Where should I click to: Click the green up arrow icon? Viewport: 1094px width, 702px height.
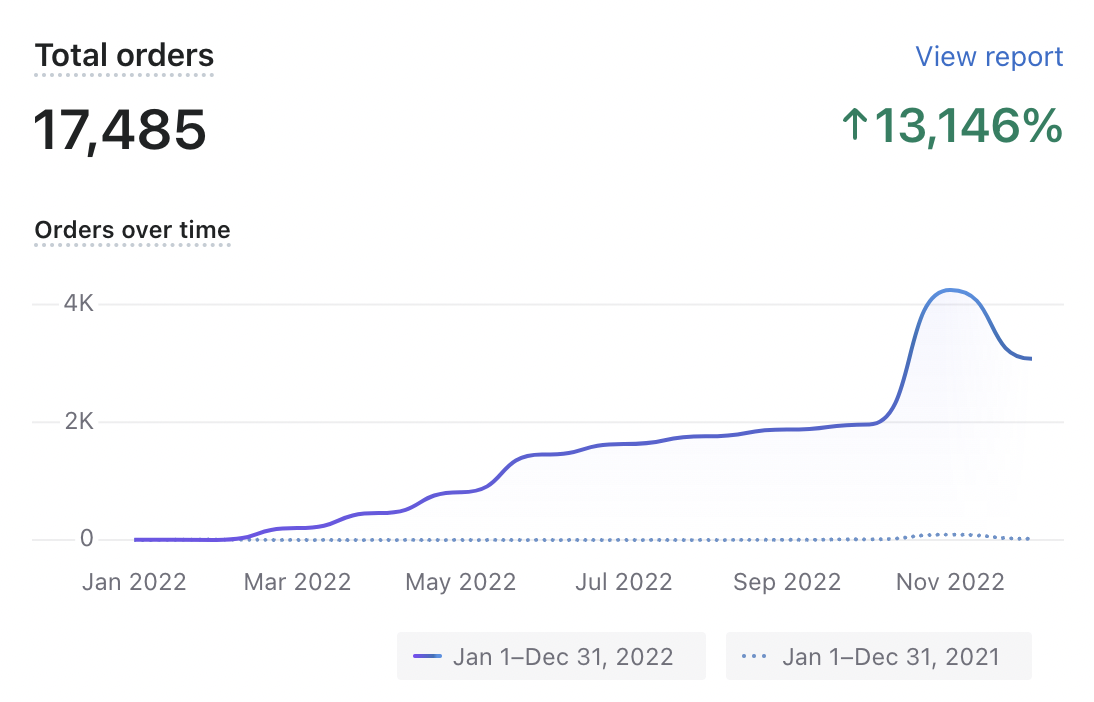tap(854, 126)
